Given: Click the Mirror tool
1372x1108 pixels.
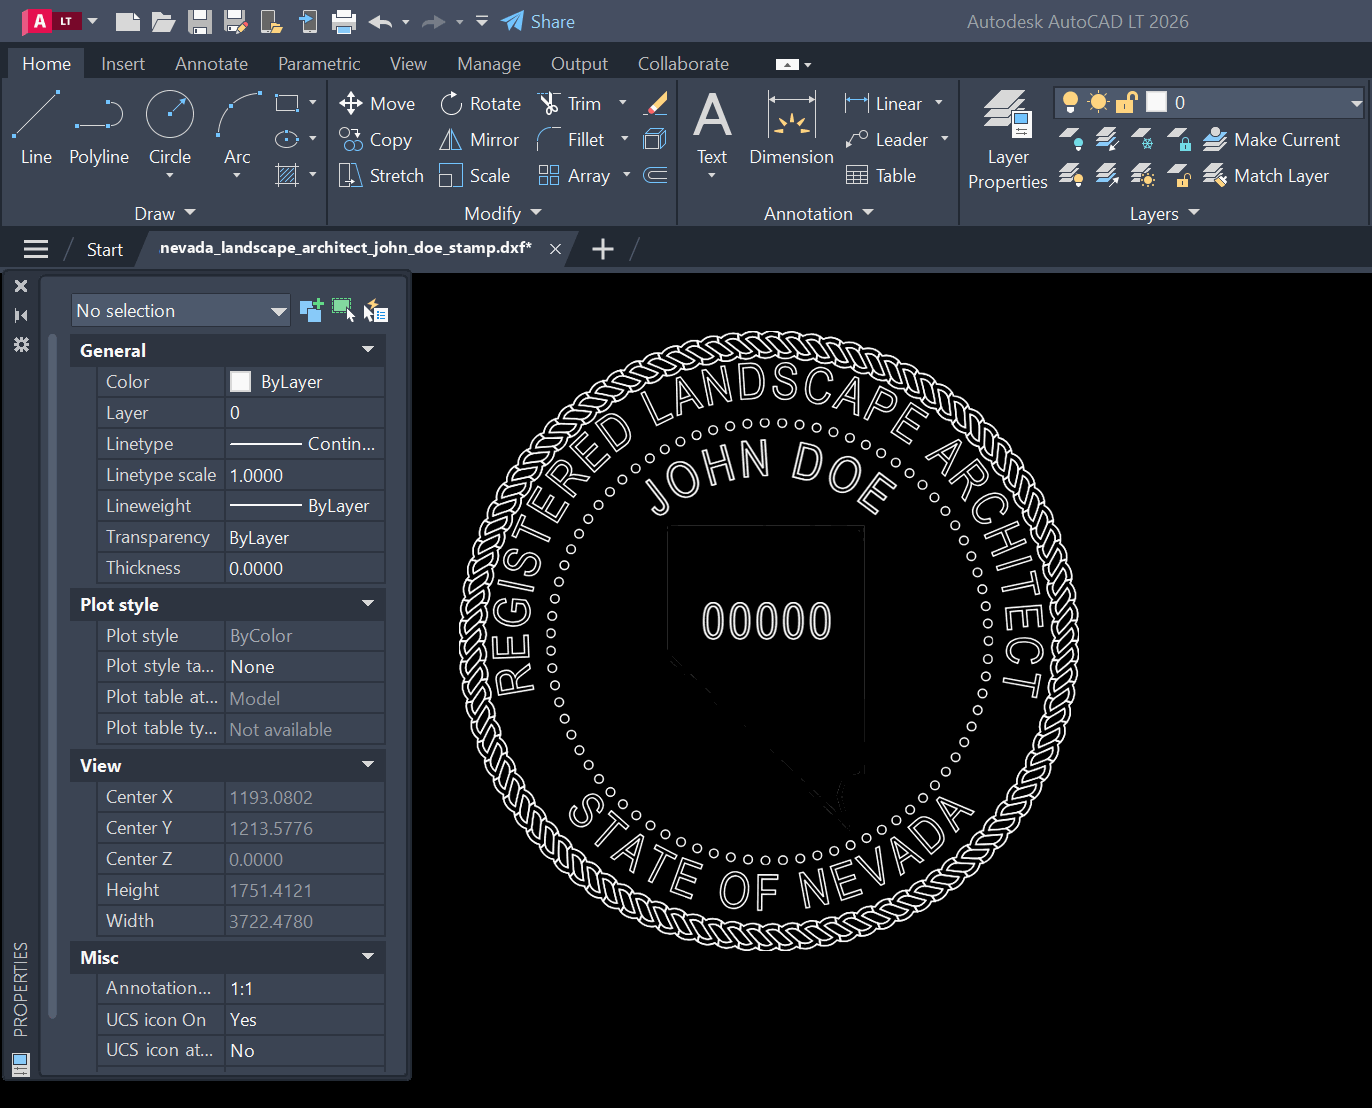Looking at the screenshot, I should (479, 139).
